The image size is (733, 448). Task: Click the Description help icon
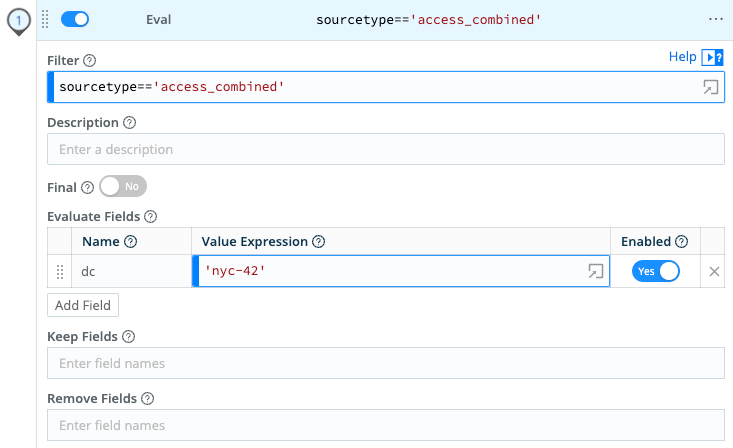130,123
